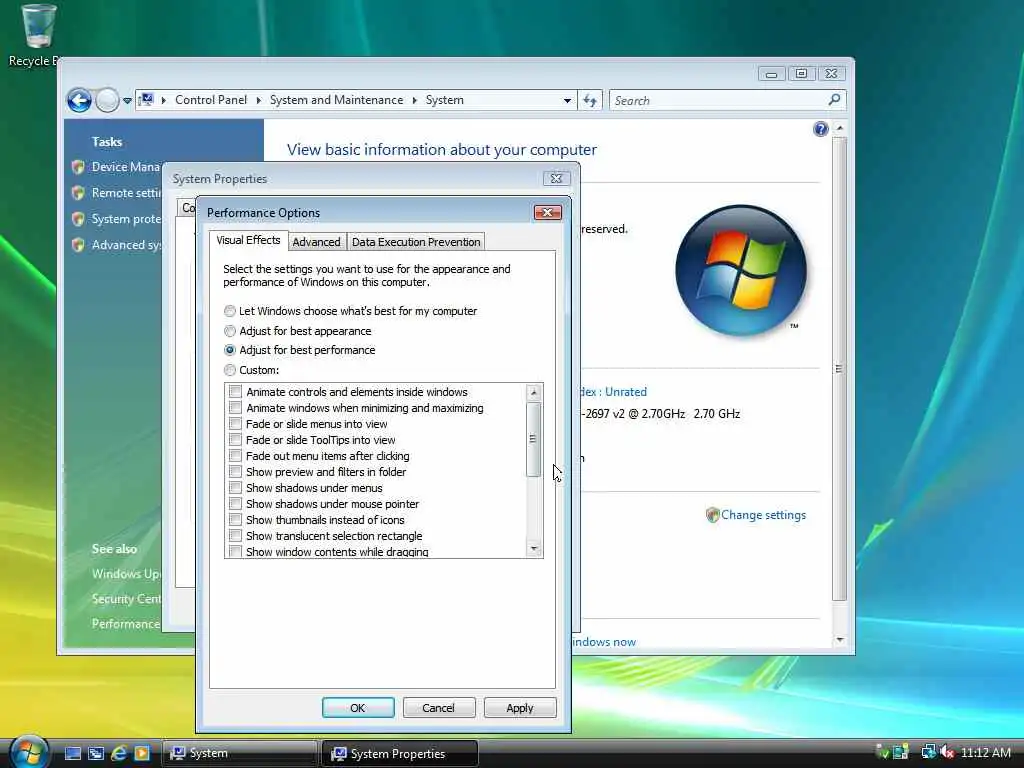Click the magnifier icon in the Search box
This screenshot has height=768, width=1024.
(x=834, y=100)
